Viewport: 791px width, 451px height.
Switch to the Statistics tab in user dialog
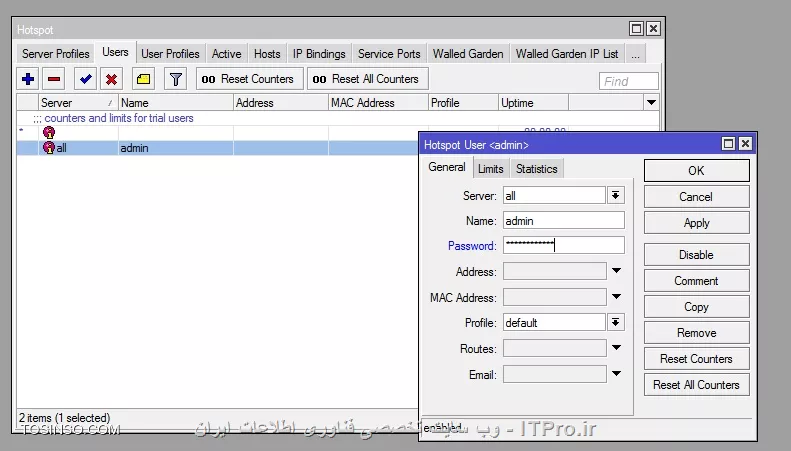click(x=536, y=168)
